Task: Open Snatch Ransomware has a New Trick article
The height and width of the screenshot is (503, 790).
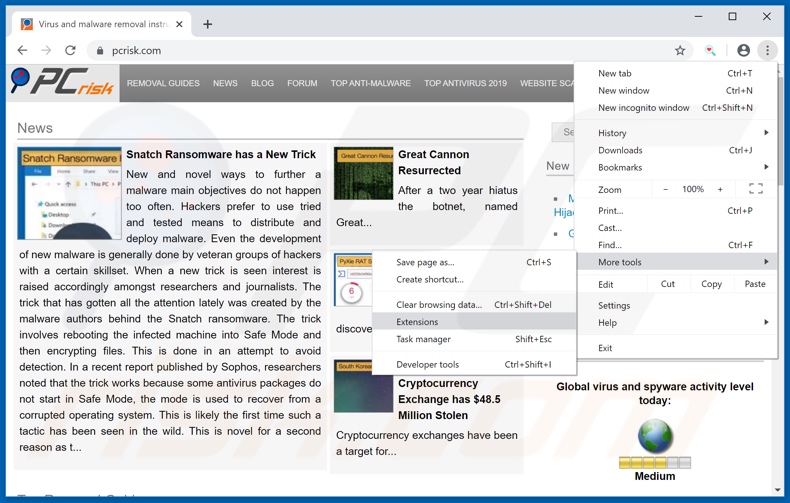Action: click(221, 154)
